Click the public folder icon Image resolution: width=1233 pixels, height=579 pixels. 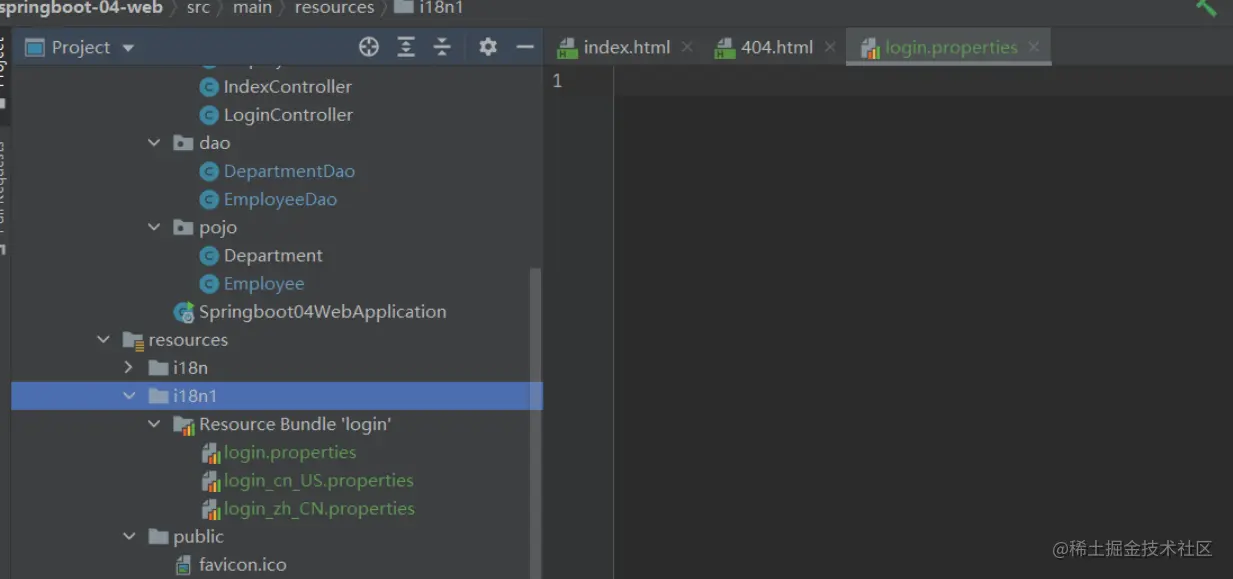pos(158,537)
